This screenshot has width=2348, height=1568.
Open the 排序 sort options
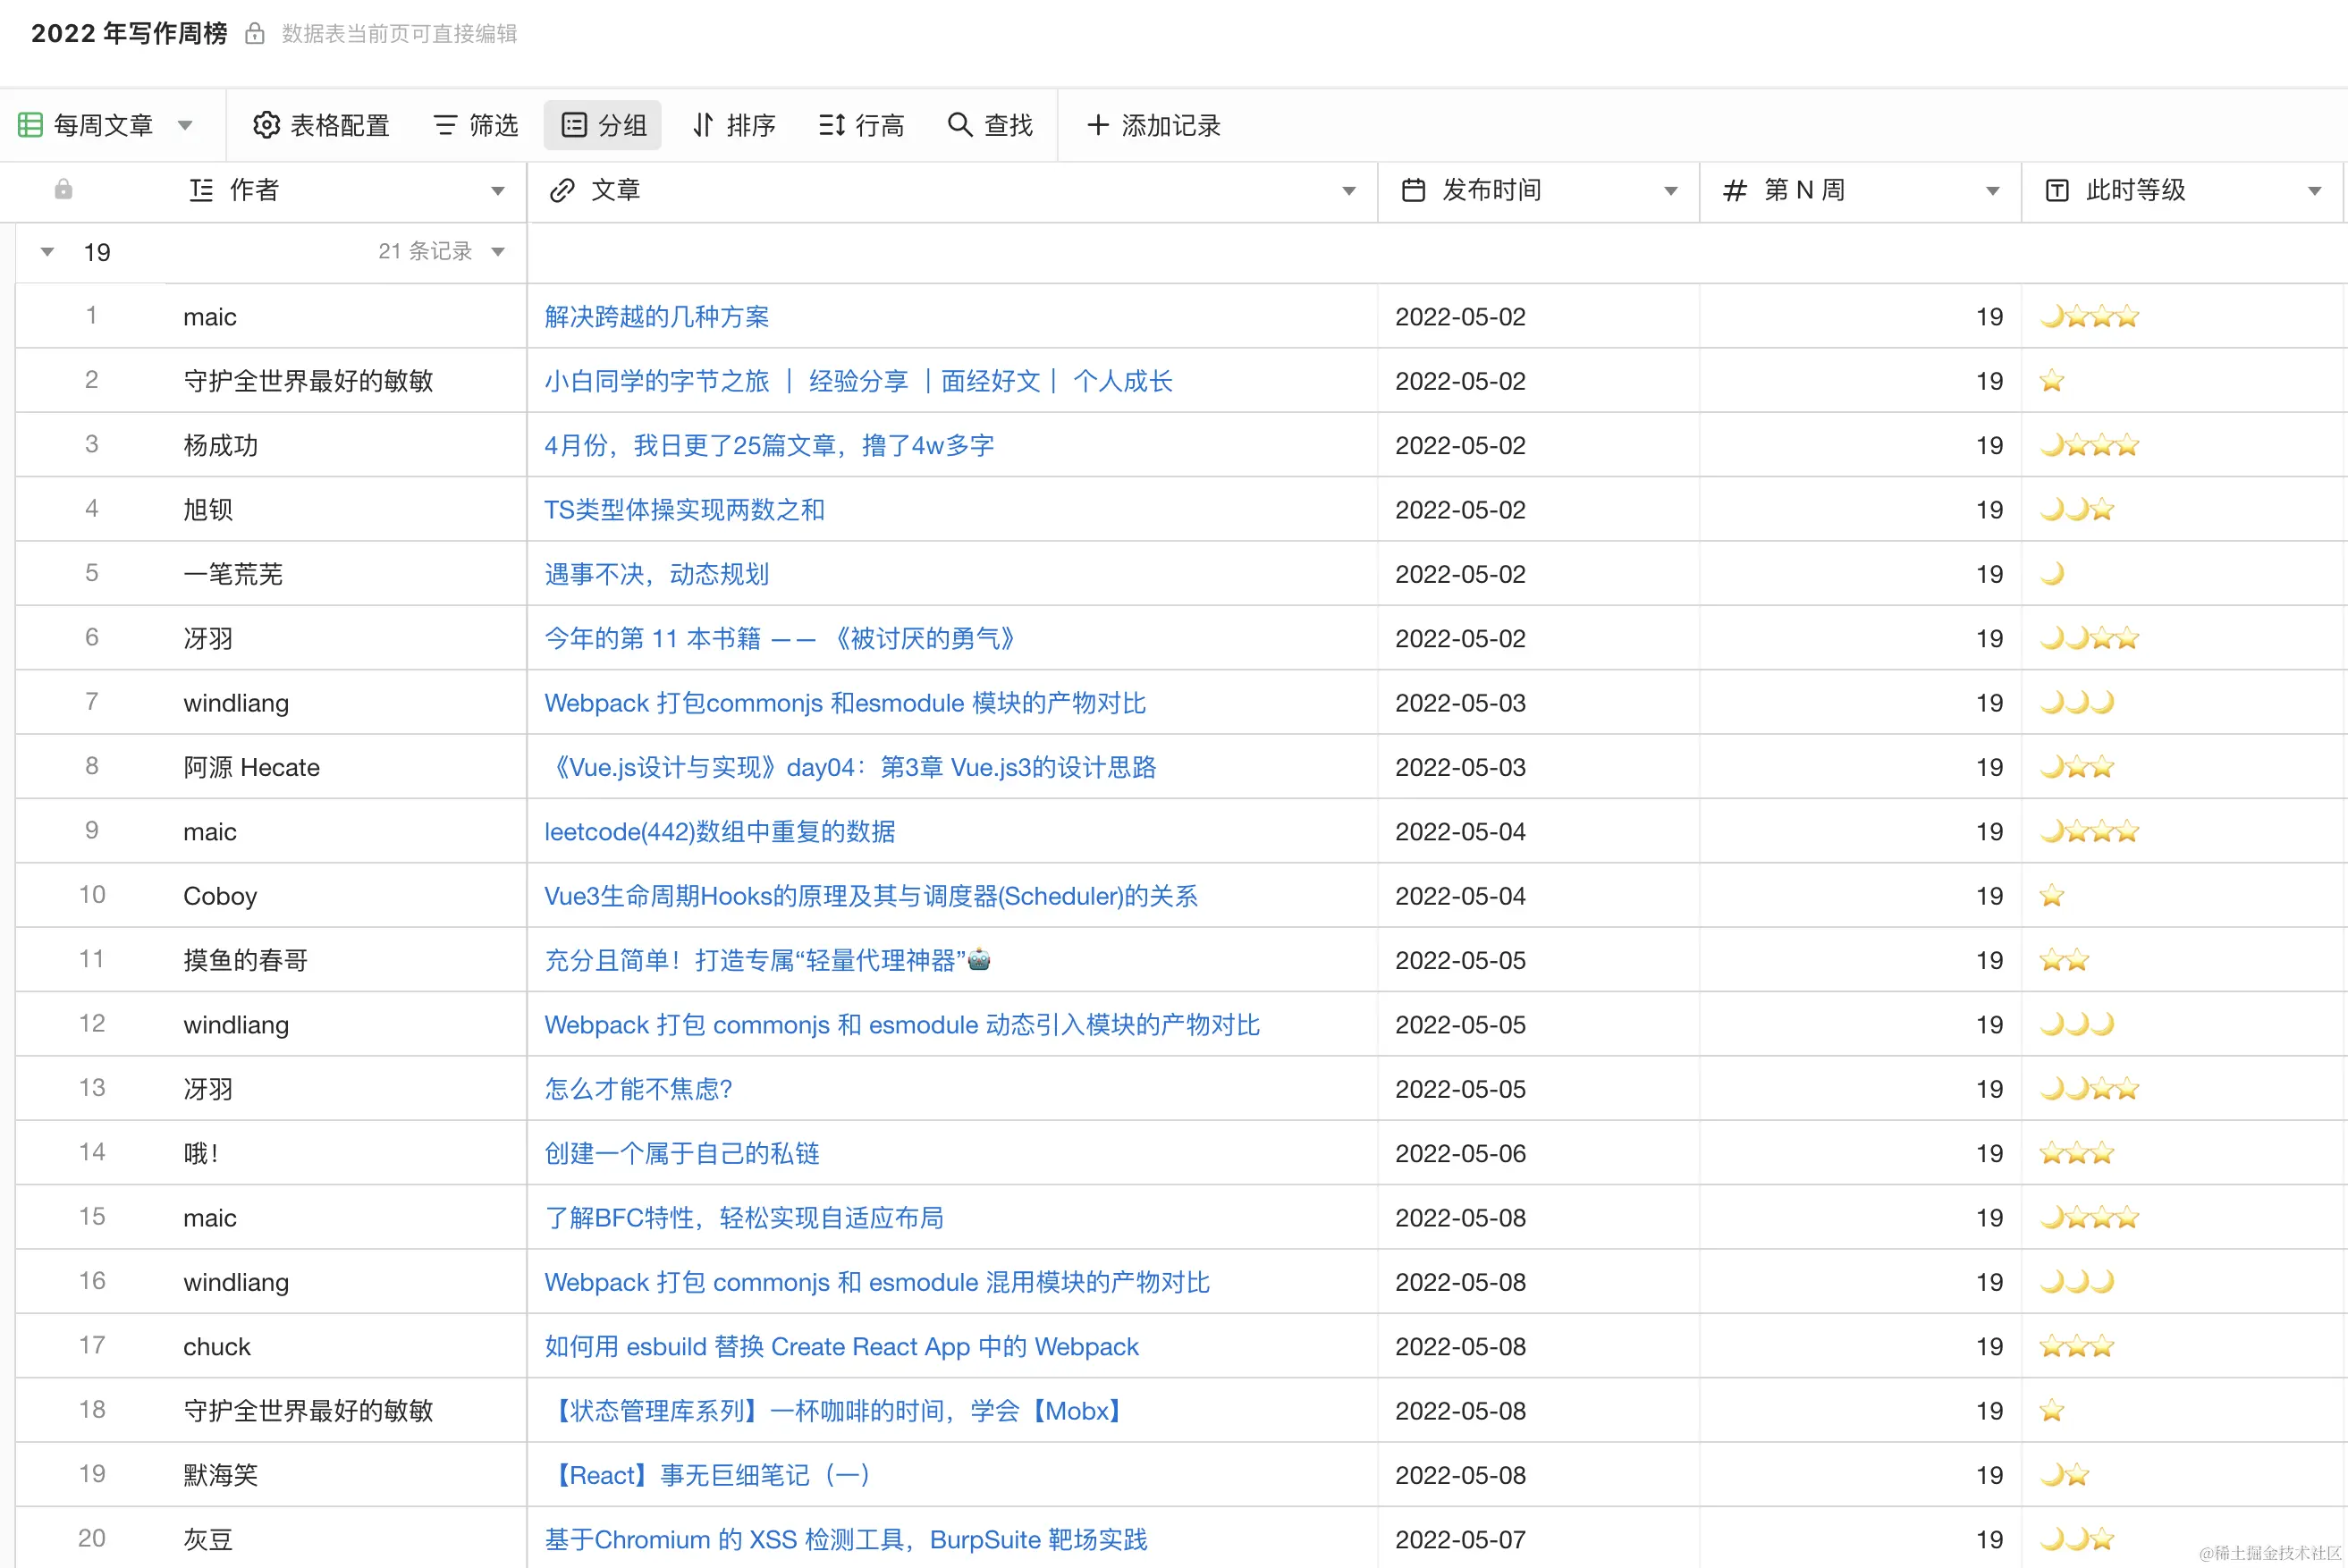733,125
